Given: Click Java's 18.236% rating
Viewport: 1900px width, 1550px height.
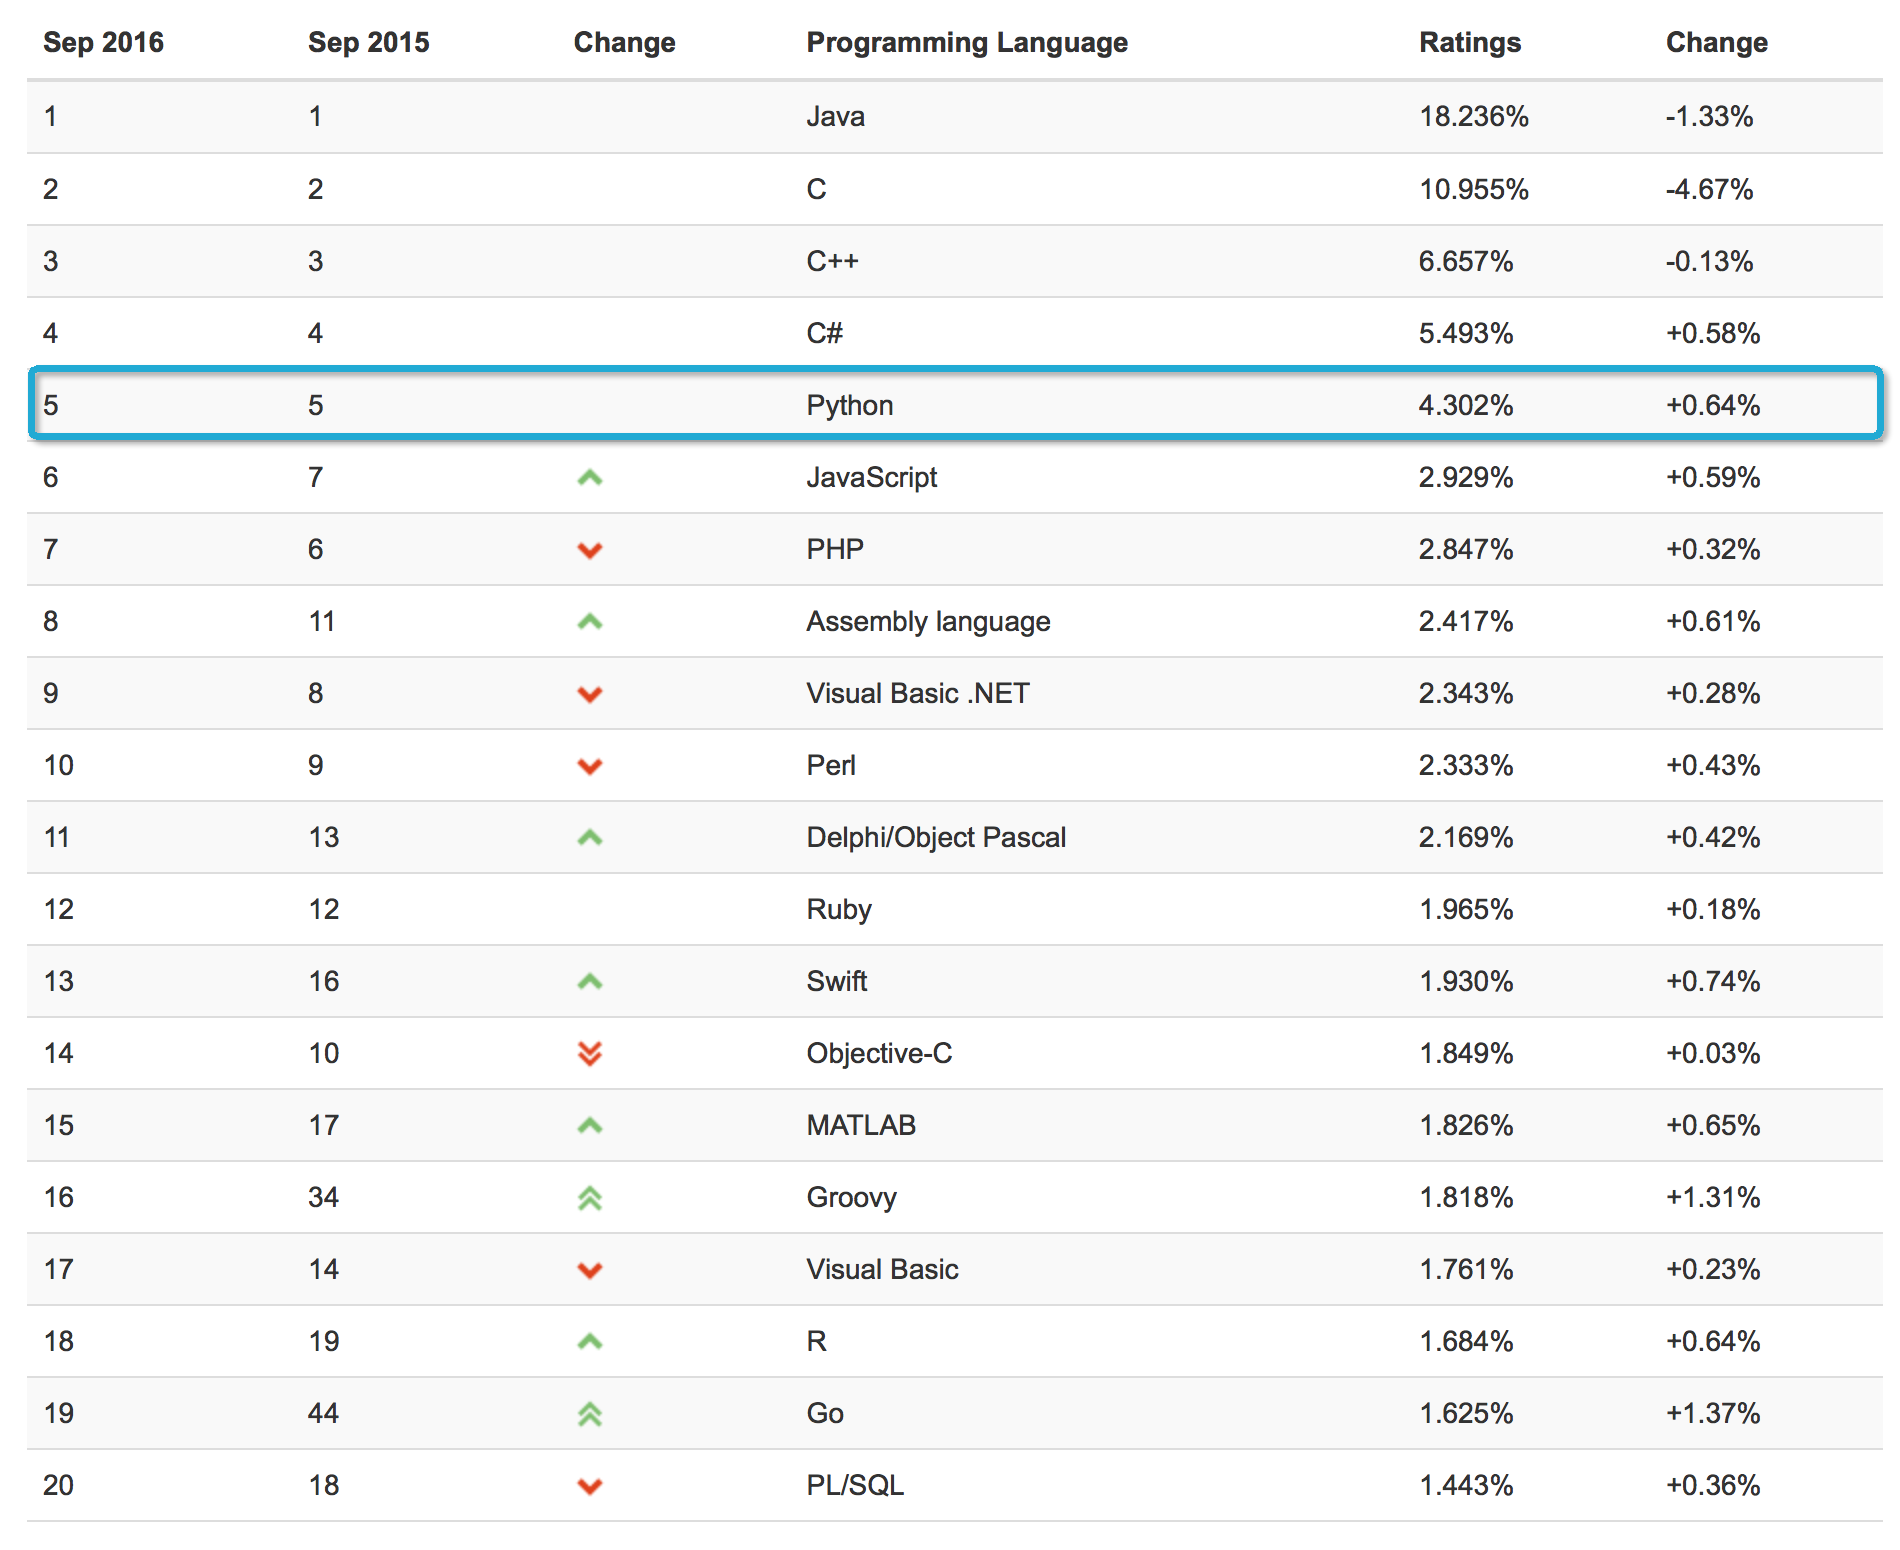Looking at the screenshot, I should tap(1474, 117).
